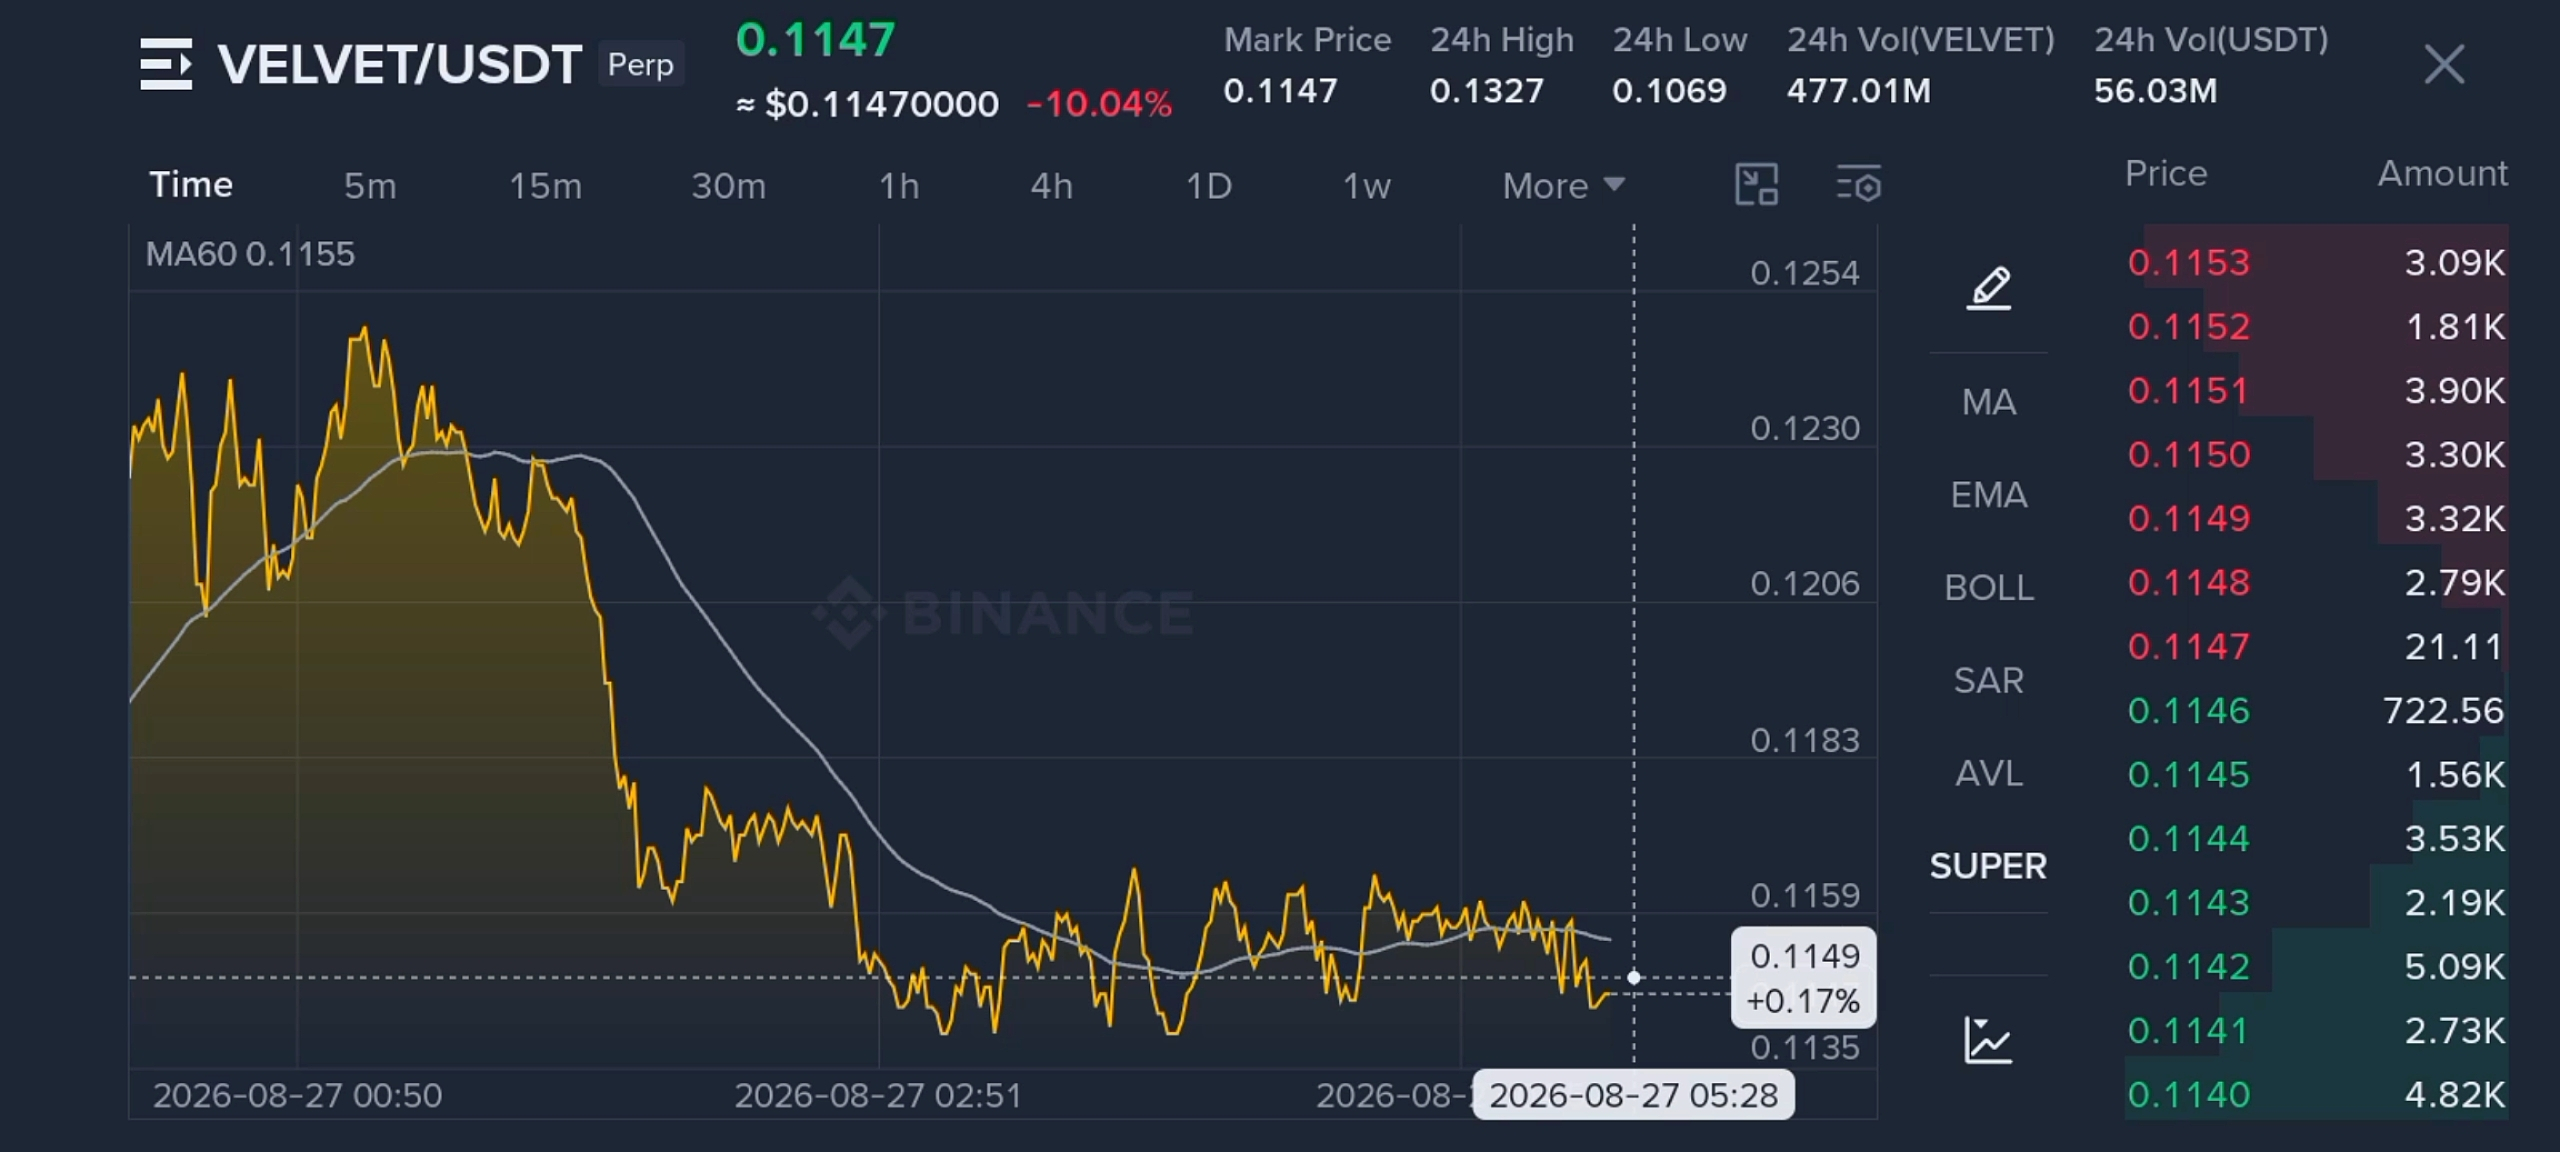Tap the VELVET/USDT pair name

[x=400, y=65]
